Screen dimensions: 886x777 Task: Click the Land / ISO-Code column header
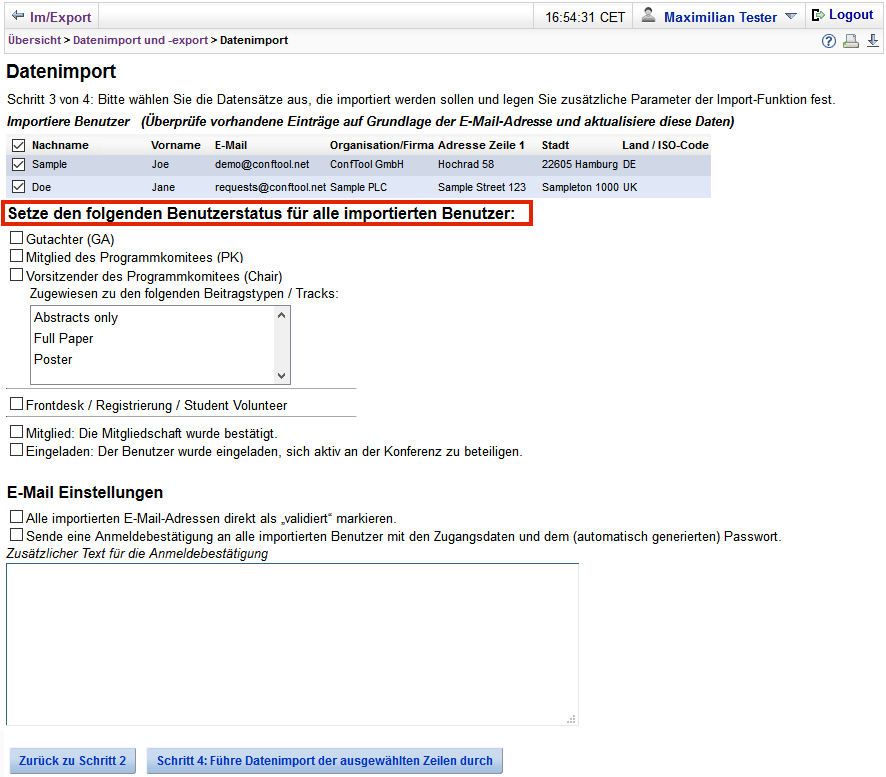coord(665,145)
